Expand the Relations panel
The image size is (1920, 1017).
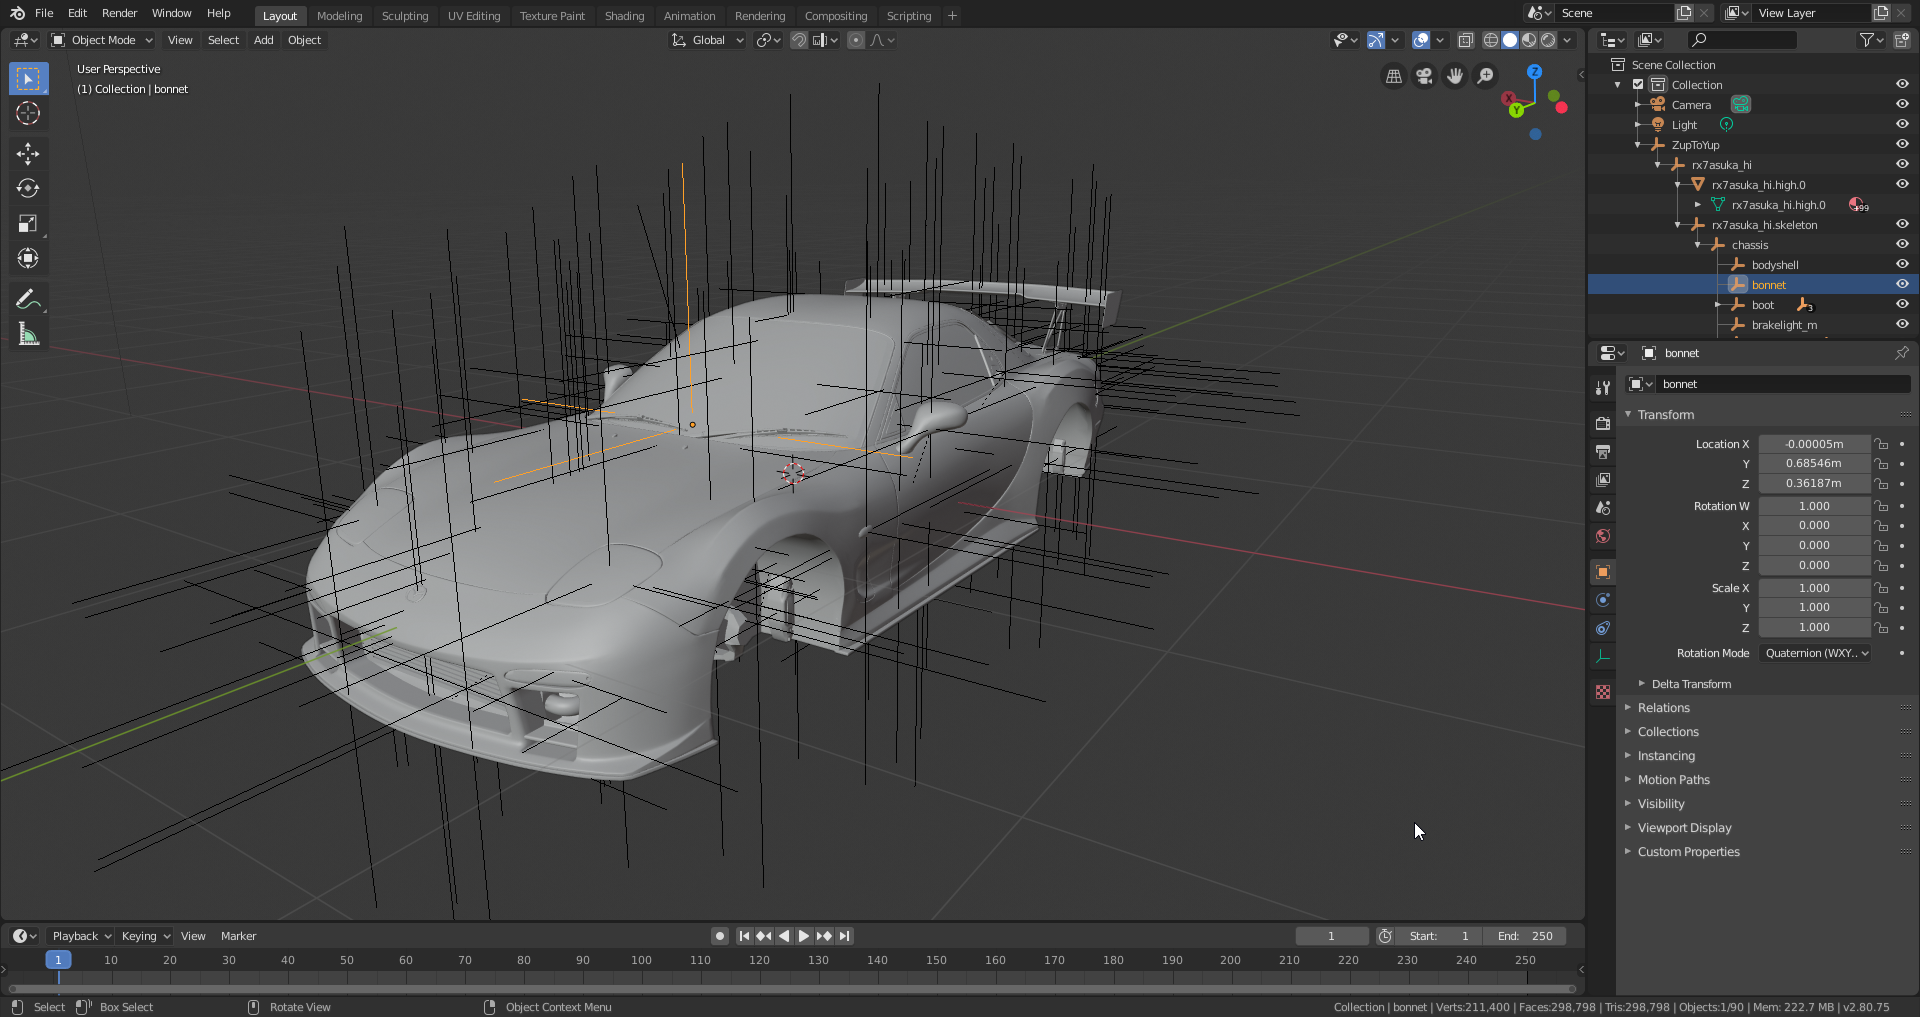click(x=1663, y=708)
